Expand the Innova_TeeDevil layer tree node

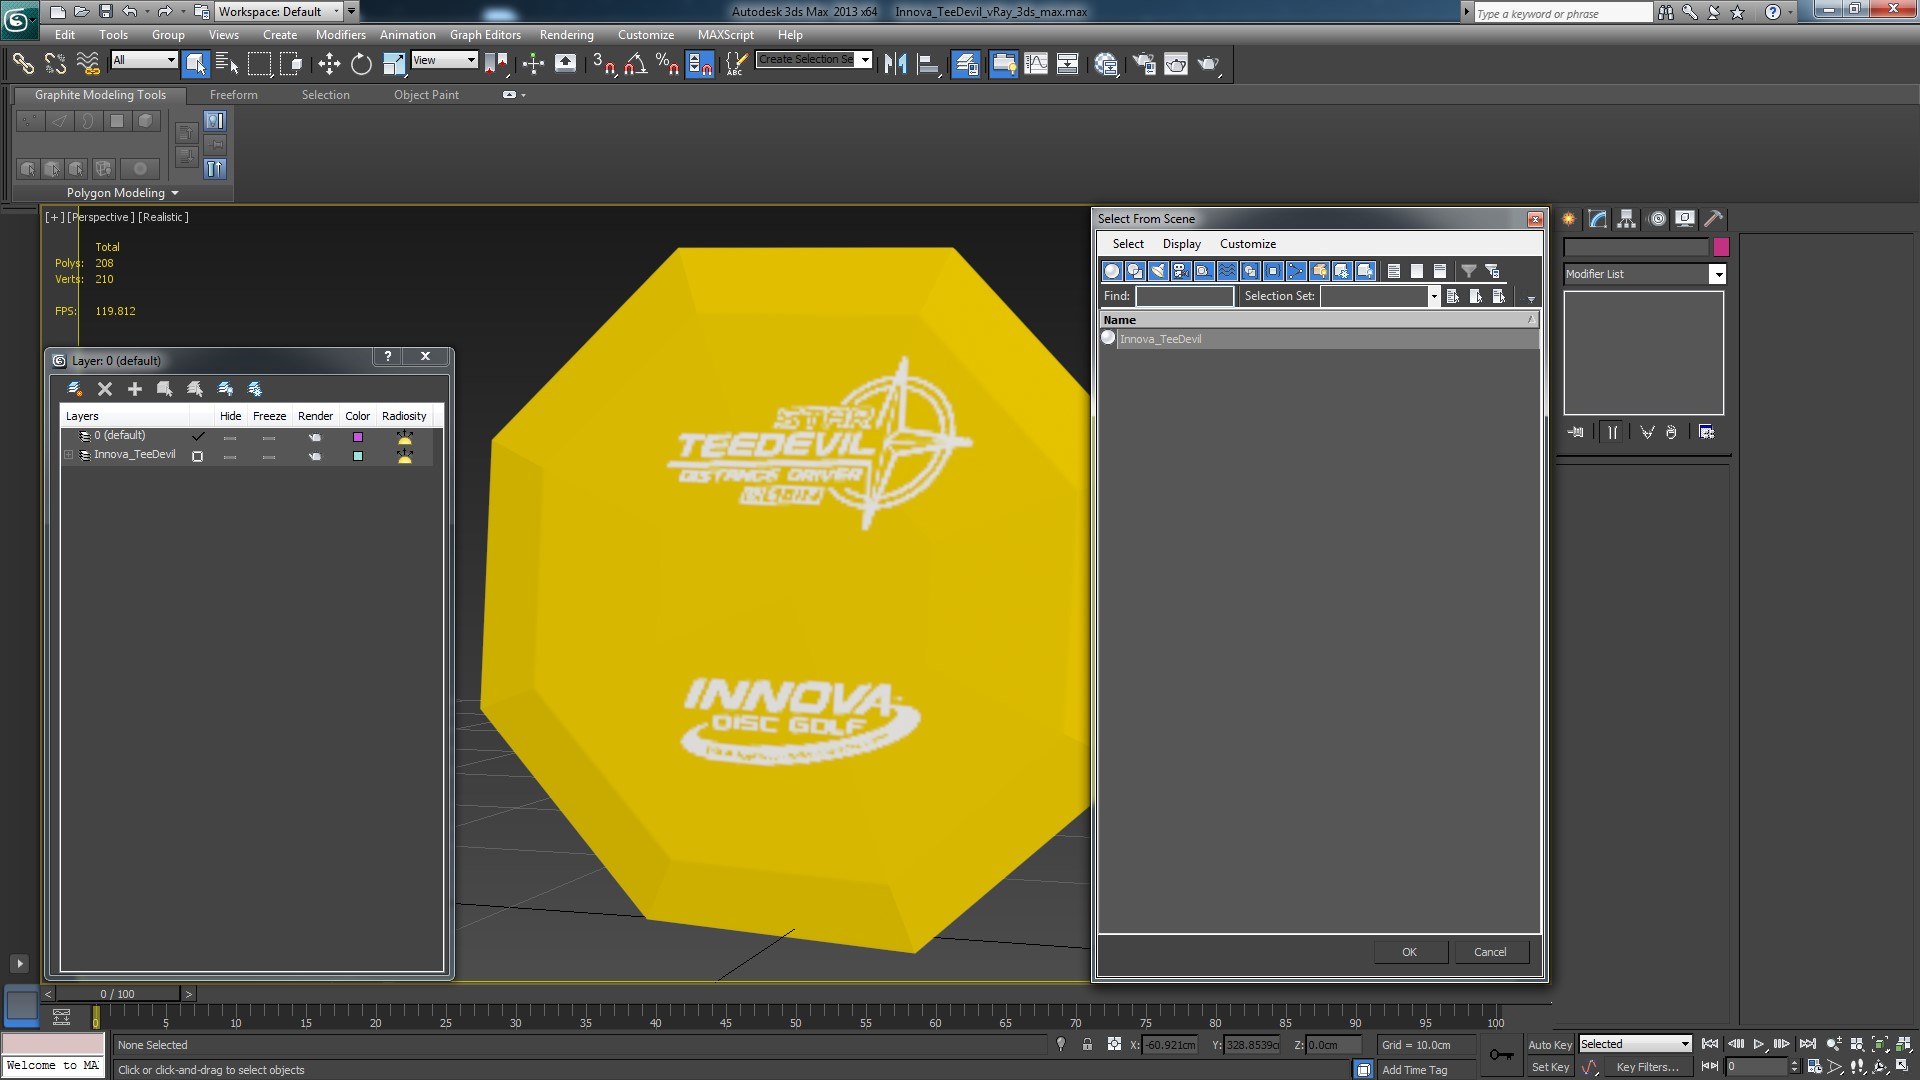coord(68,455)
